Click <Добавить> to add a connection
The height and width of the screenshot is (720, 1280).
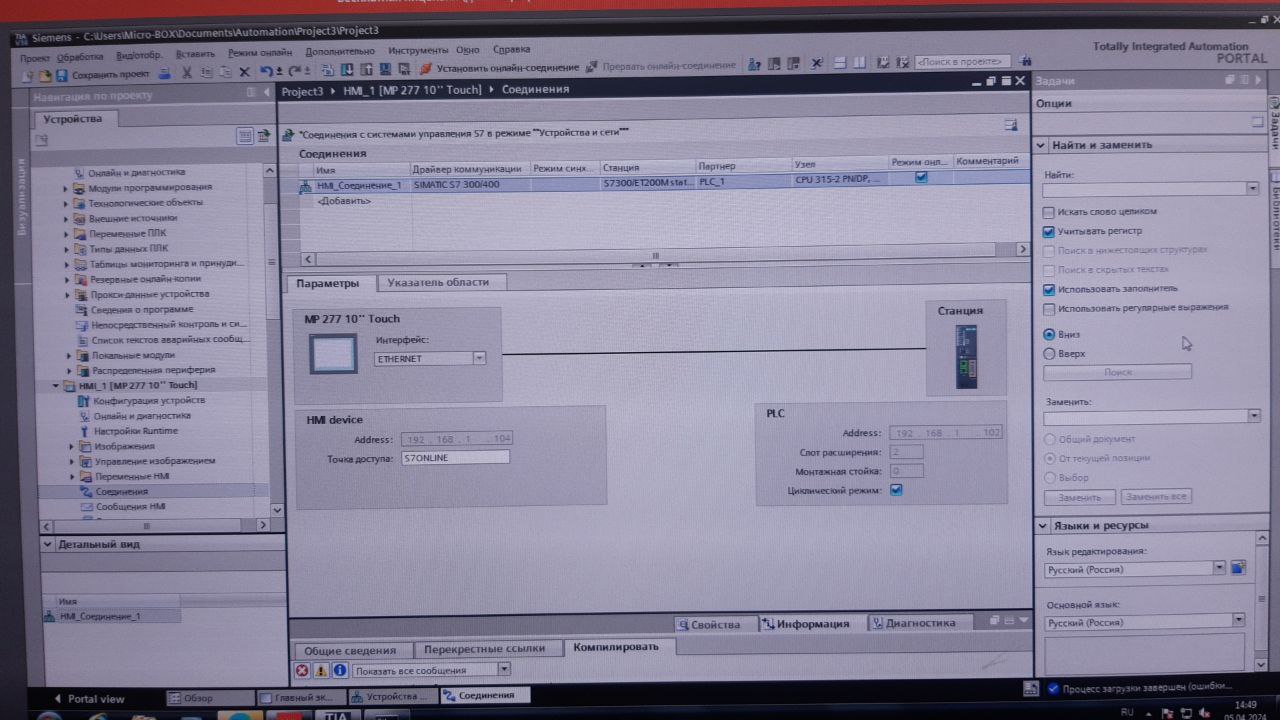[344, 201]
